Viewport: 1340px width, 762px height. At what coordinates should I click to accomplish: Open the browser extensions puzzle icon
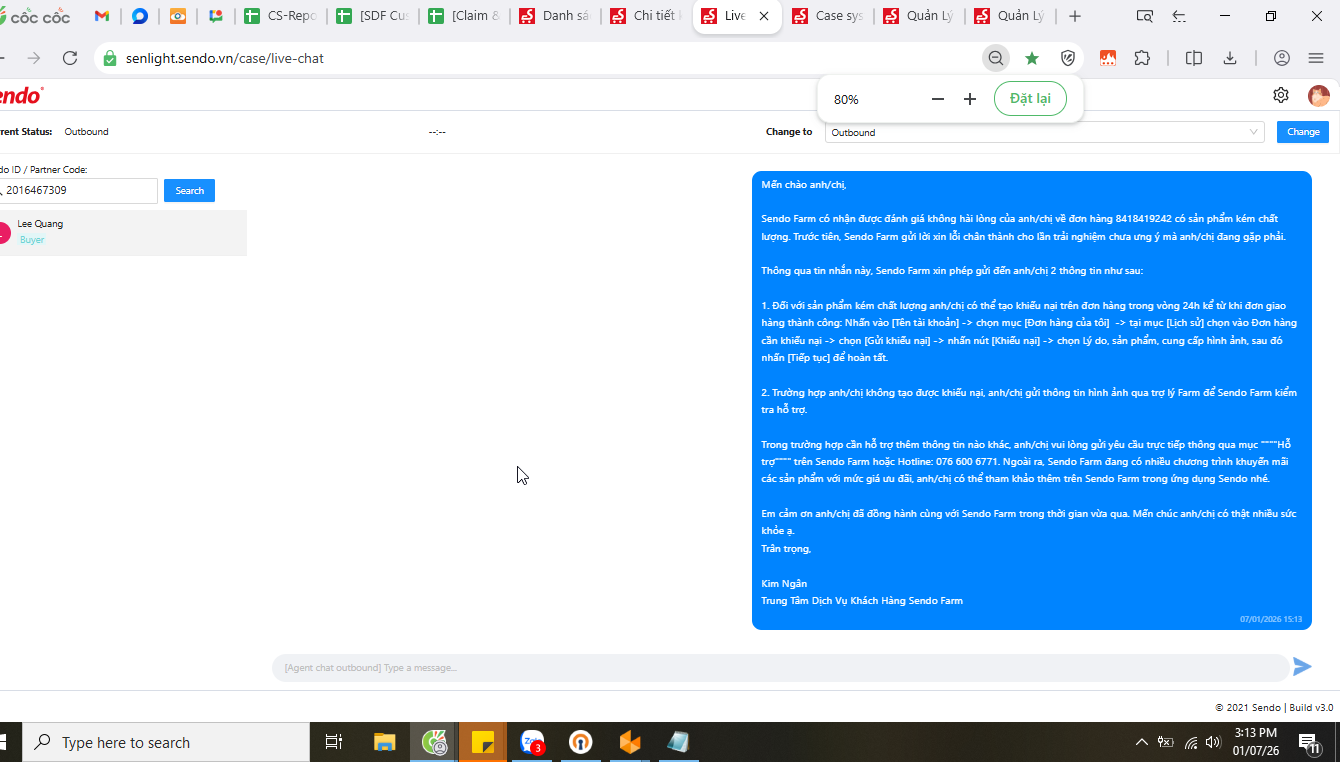(1142, 58)
